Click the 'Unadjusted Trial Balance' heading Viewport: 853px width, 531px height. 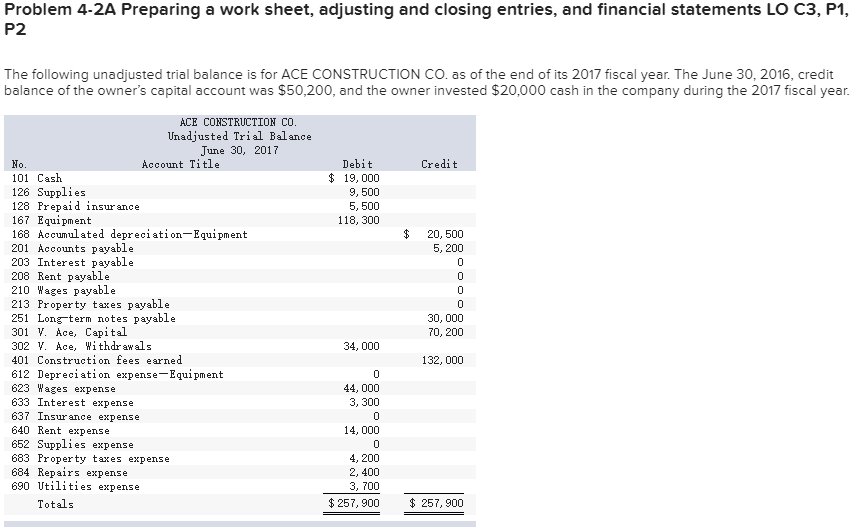(x=239, y=136)
